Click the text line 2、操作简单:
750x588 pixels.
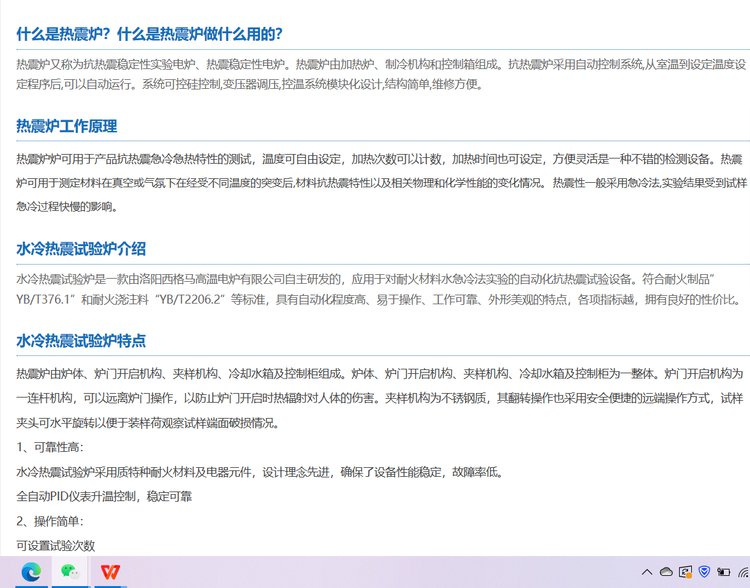[50, 521]
